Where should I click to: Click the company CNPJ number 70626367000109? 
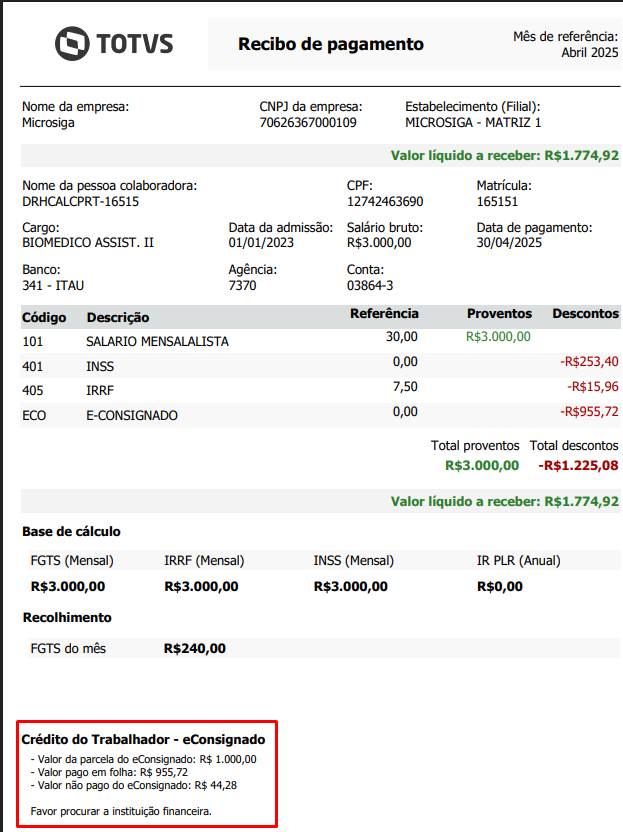(307, 123)
